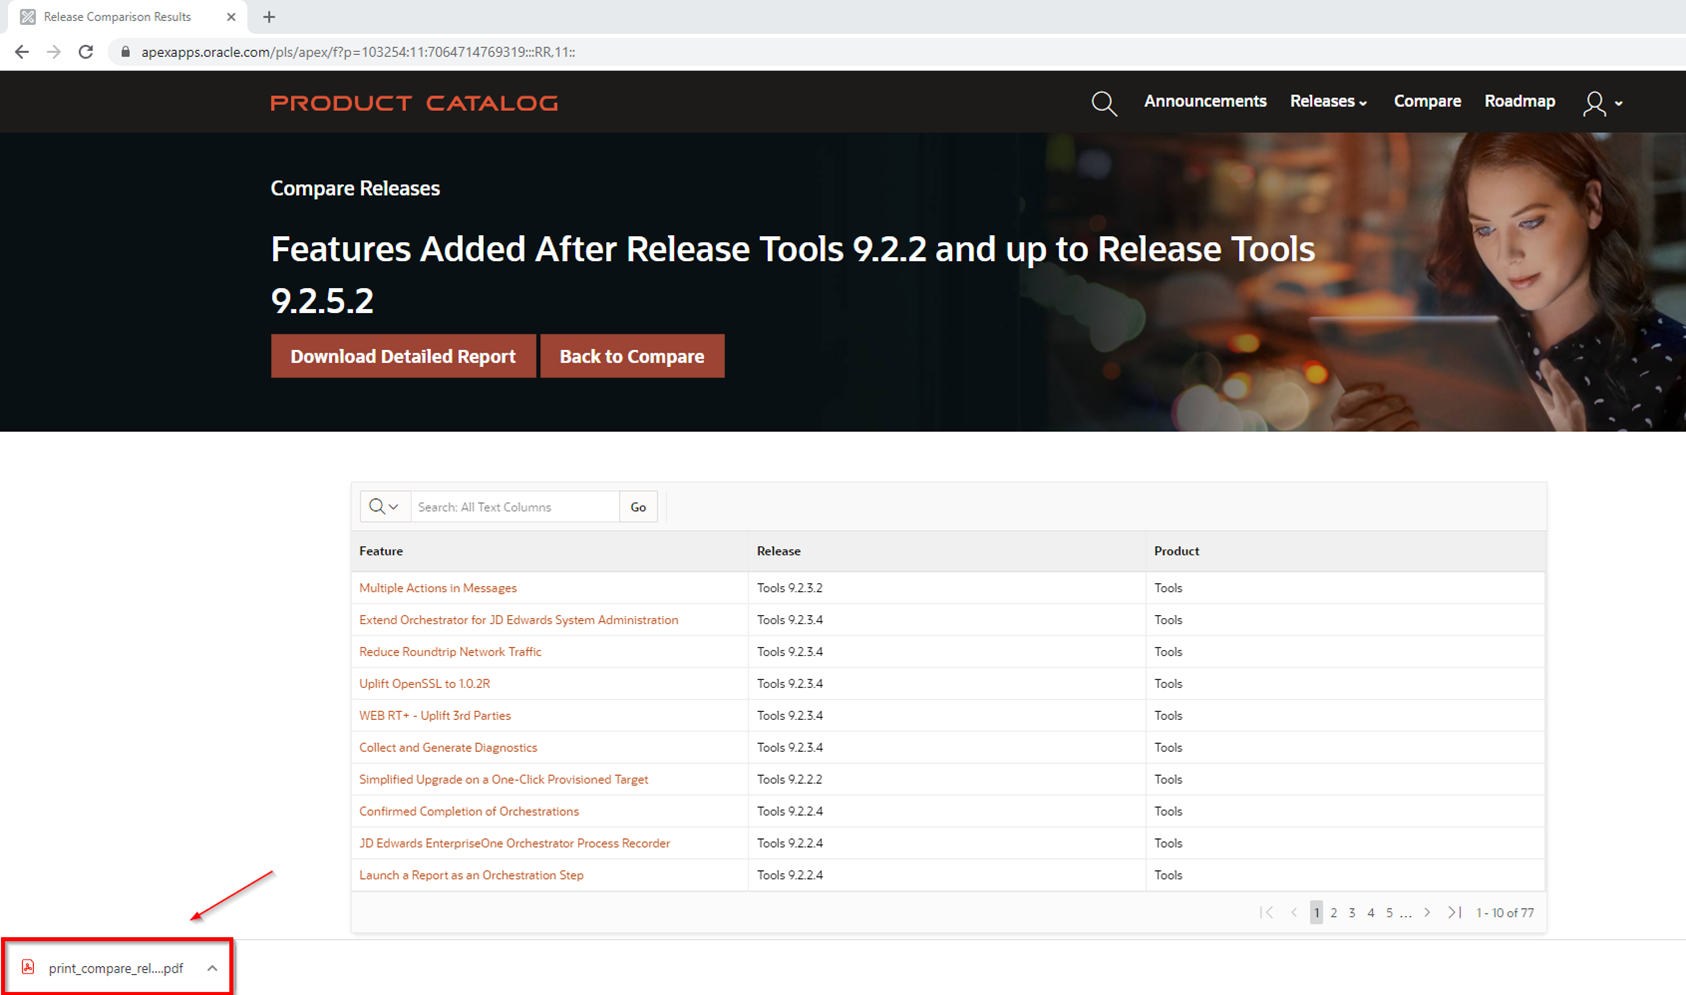Open Uplift OpenSSL to 1.0.2R feature
This screenshot has height=995, width=1686.
click(x=424, y=684)
